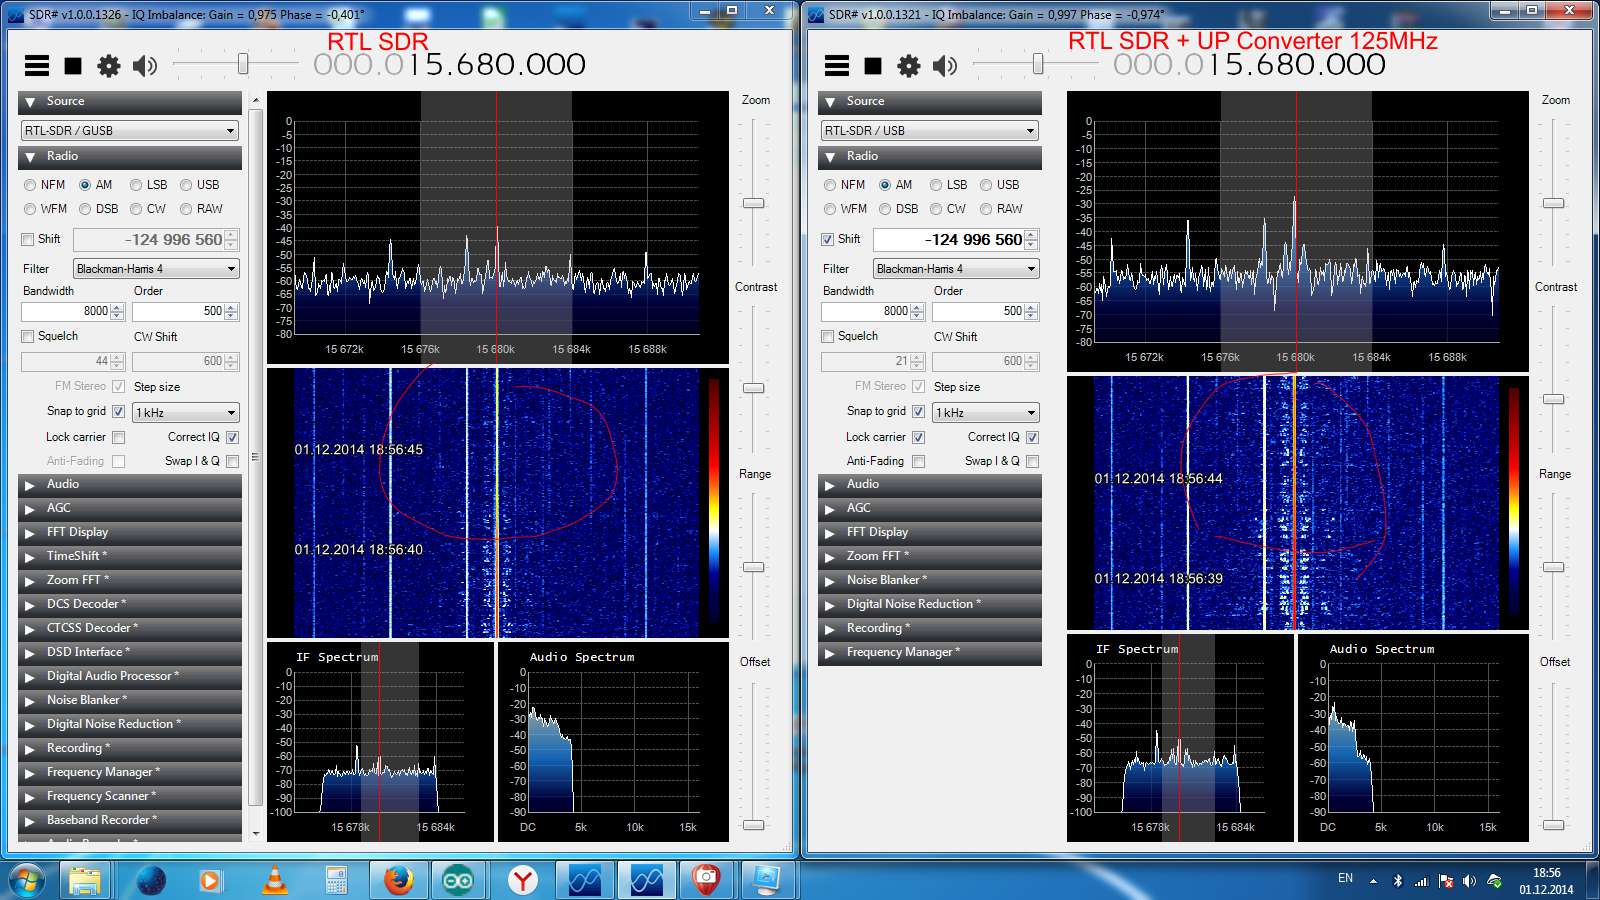The width and height of the screenshot is (1600, 900).
Task: Expand Baseband Recorder panel
Action: 130,820
